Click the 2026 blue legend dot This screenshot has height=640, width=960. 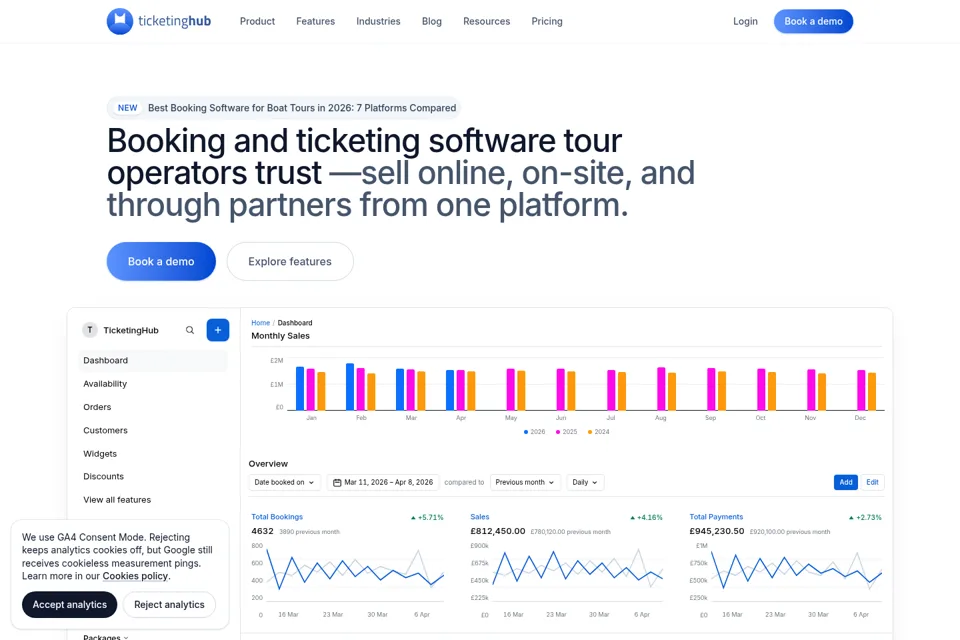(x=526, y=432)
